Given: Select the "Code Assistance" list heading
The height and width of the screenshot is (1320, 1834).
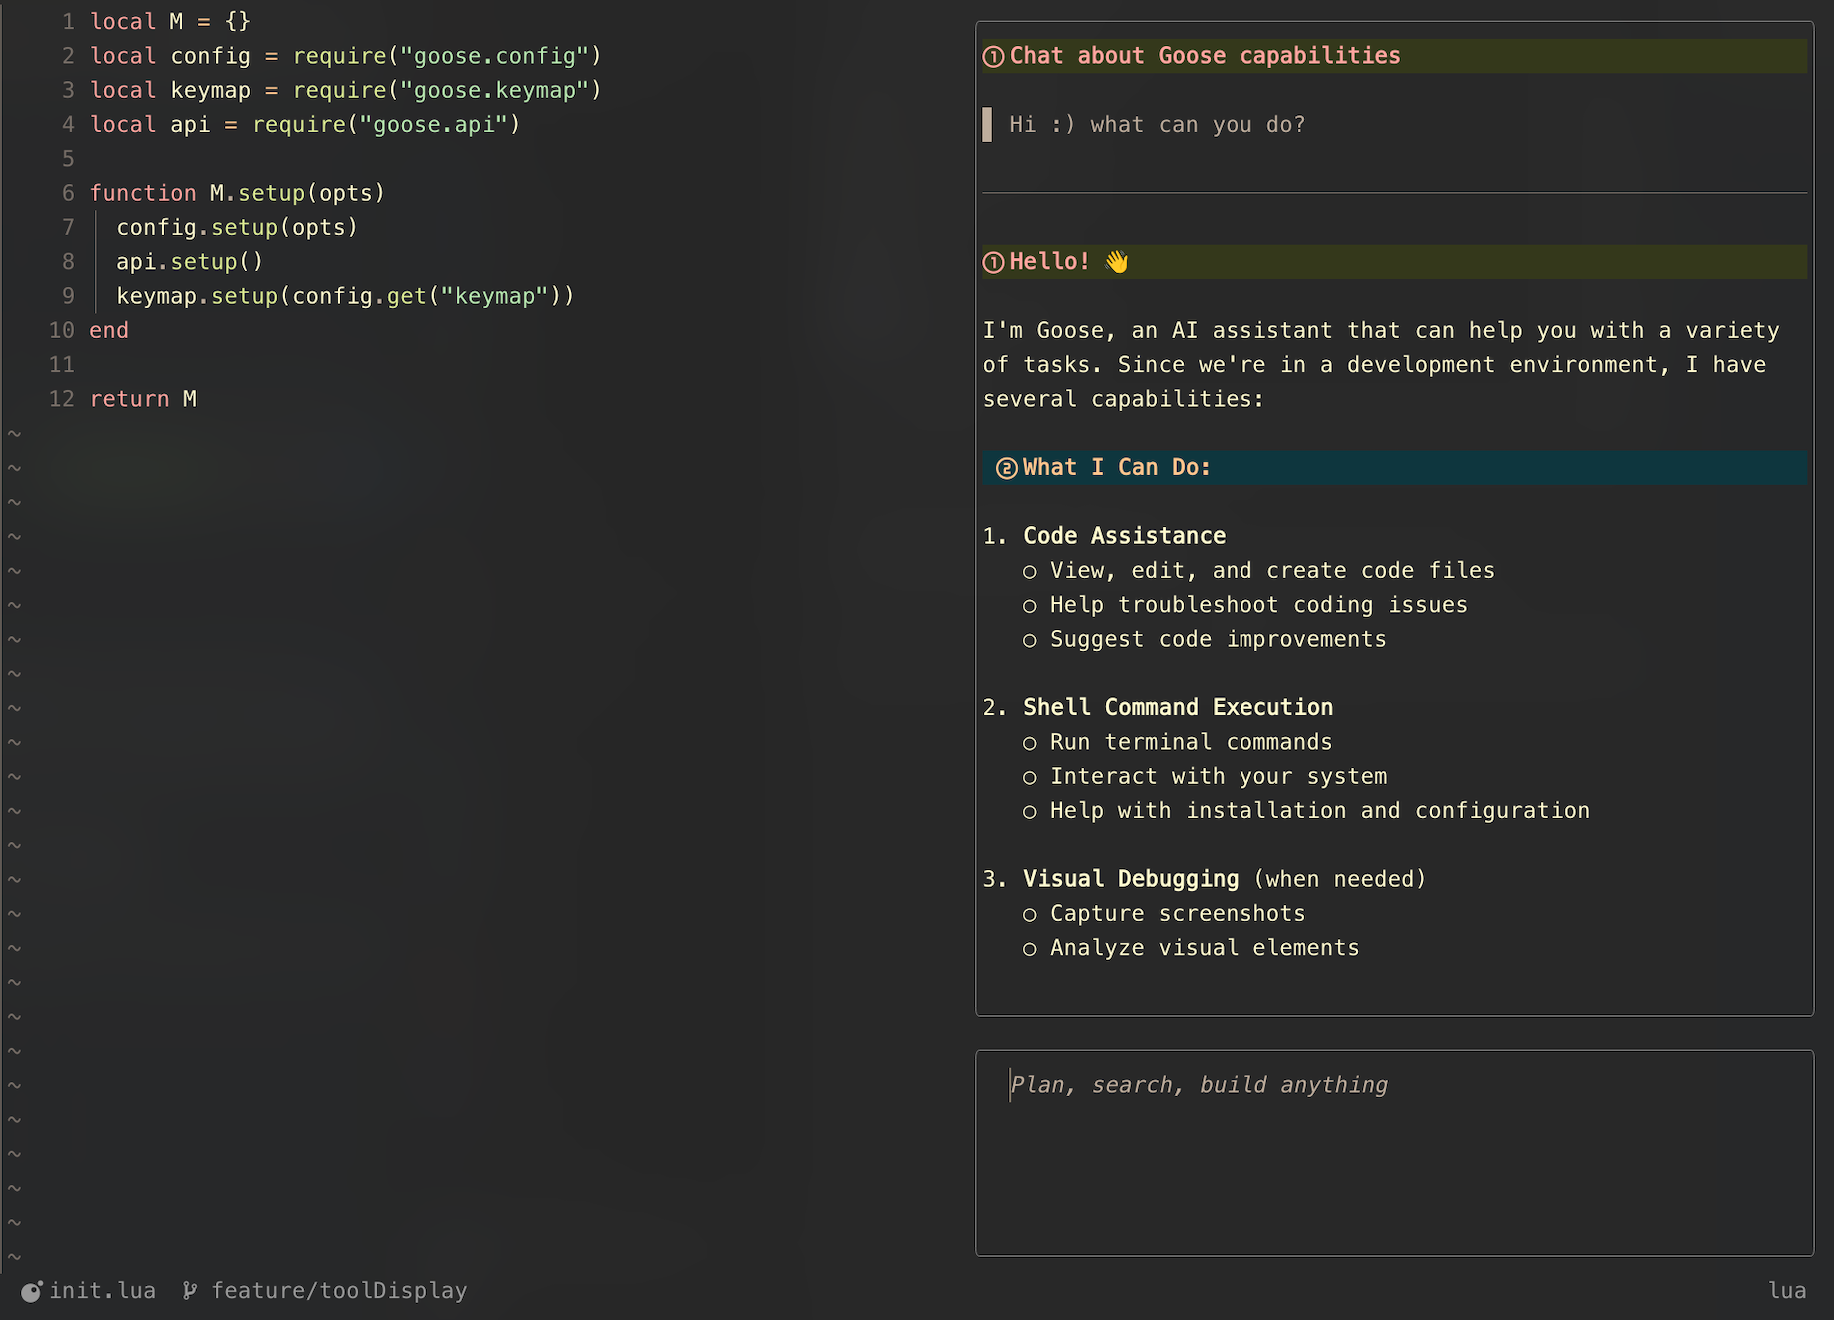Looking at the screenshot, I should pyautogui.click(x=1124, y=536).
